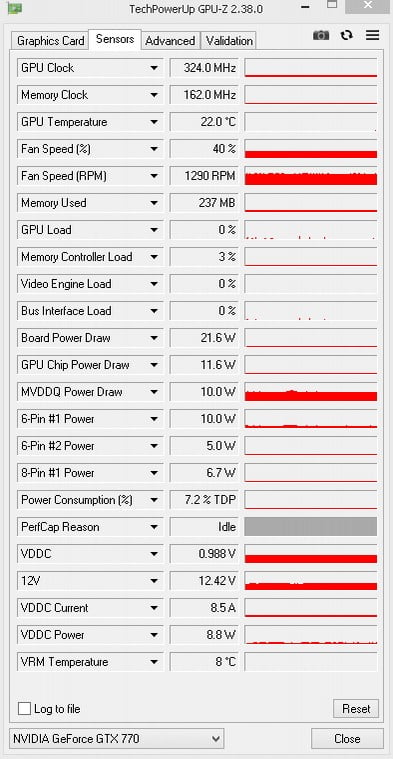Click the Reset button
Screen dimensions: 393x759
click(356, 709)
